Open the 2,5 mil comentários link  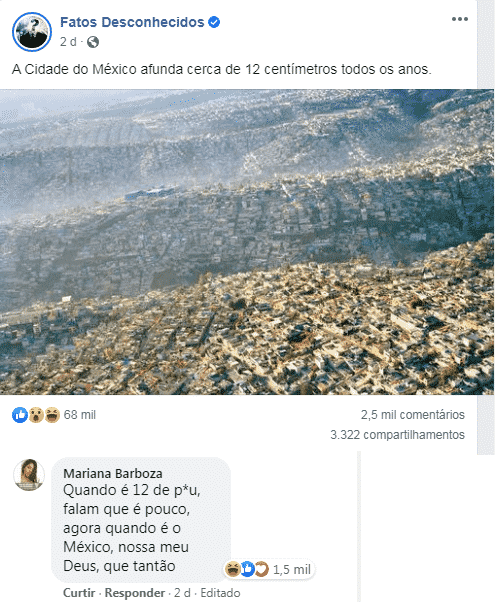click(x=412, y=415)
